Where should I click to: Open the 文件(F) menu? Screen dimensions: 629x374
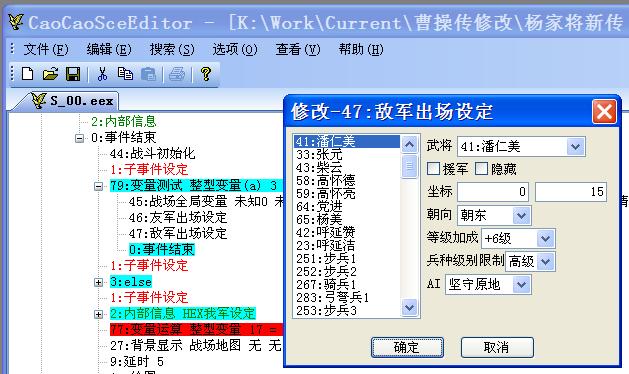tap(46, 49)
